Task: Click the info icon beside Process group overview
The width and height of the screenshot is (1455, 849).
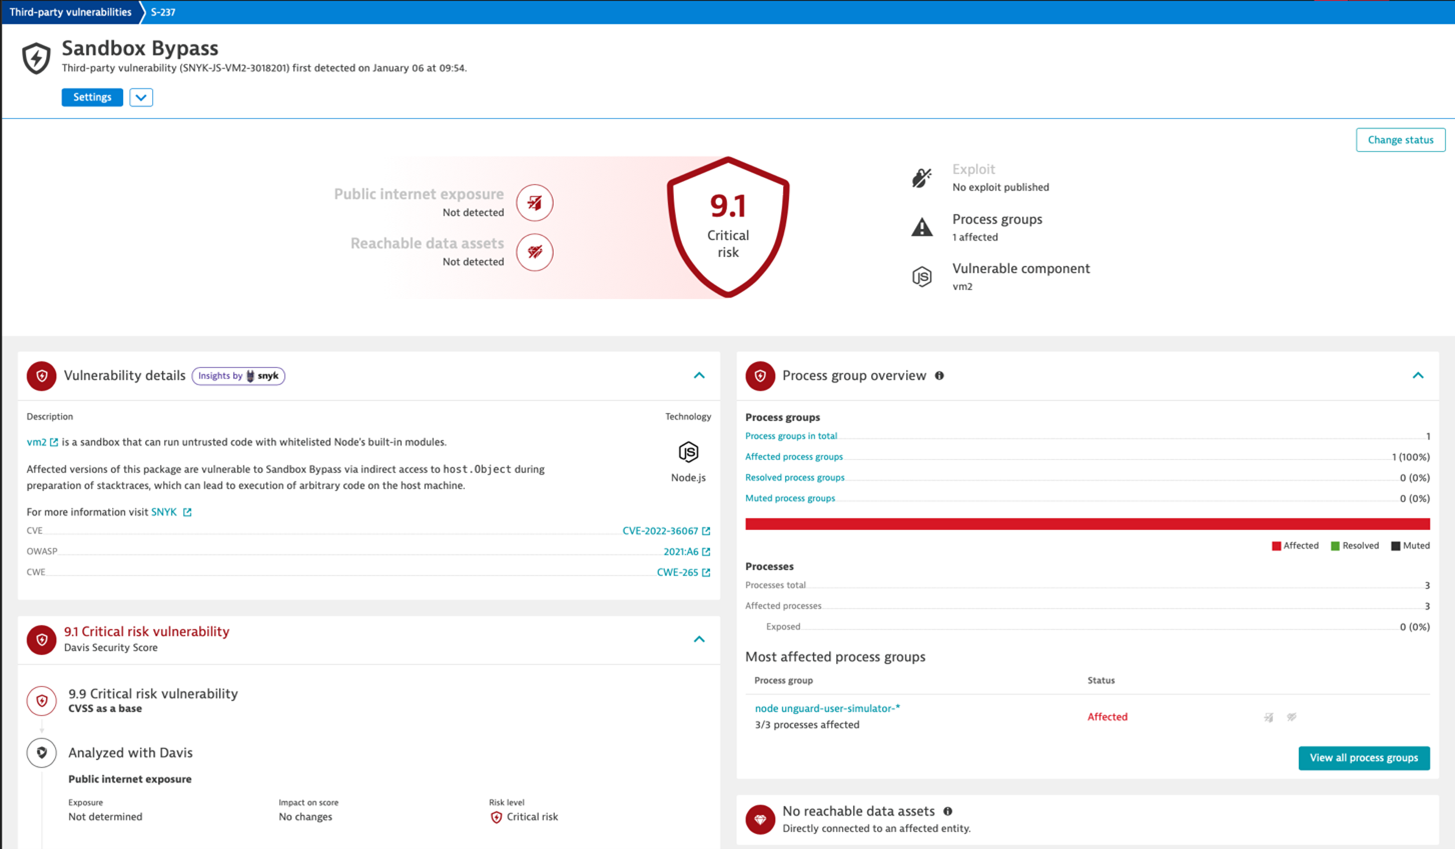Action: tap(938, 375)
